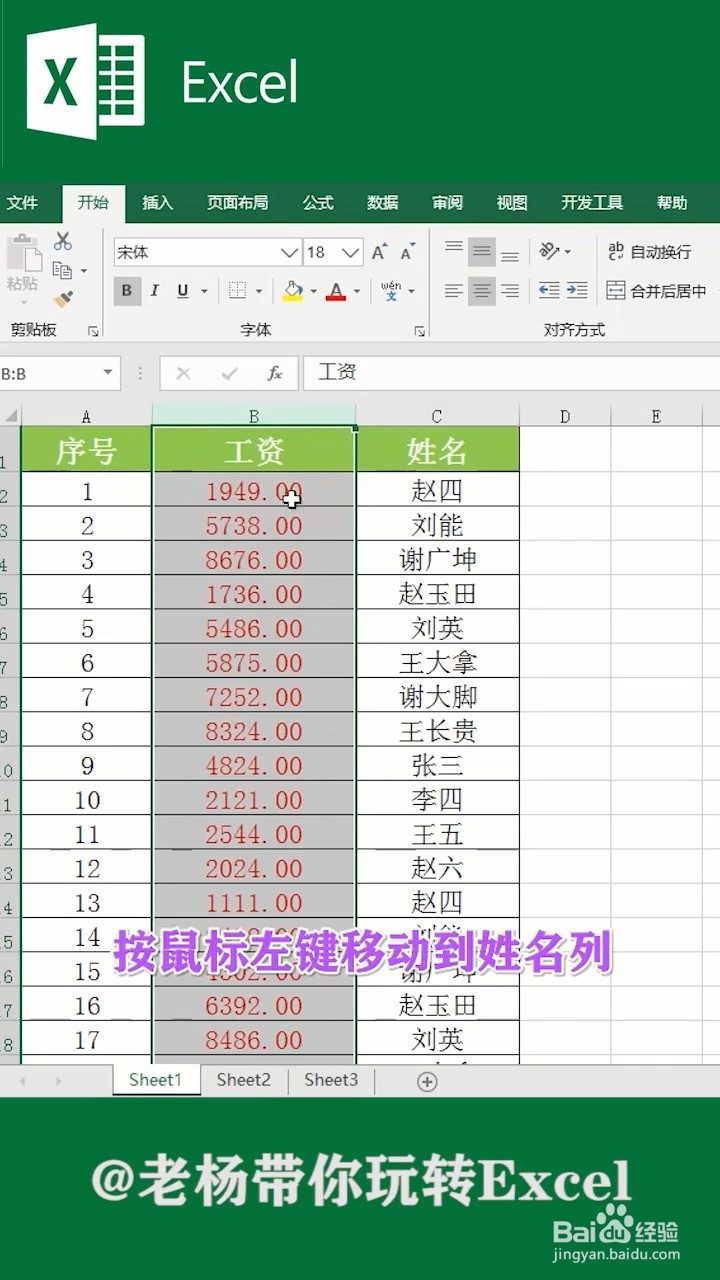This screenshot has height=1280, width=720.
Task: Click the fx insert function icon
Action: 274,373
